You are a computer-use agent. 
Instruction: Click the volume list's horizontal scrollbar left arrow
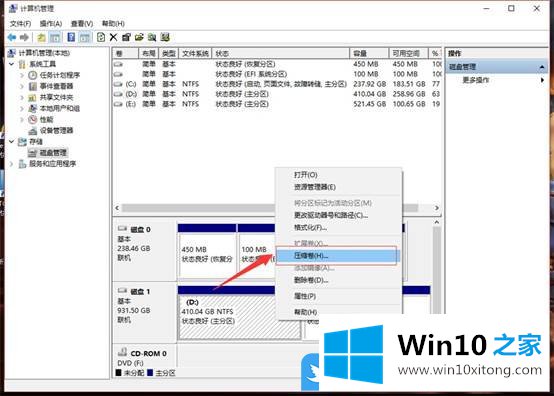point(117,208)
